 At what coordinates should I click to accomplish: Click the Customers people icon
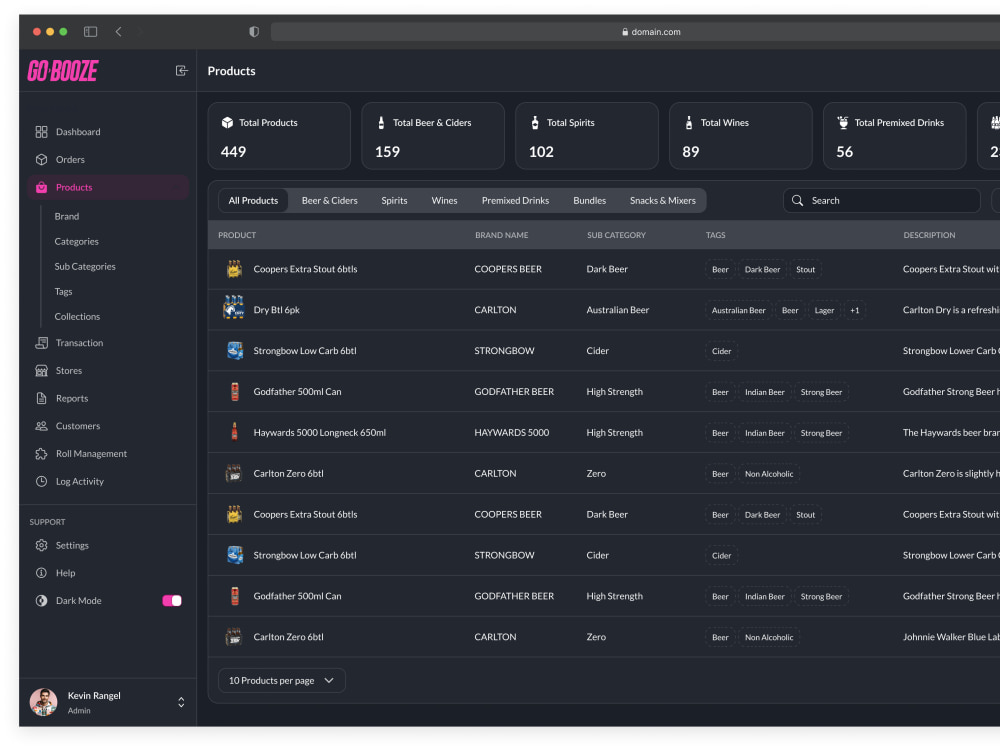click(41, 426)
